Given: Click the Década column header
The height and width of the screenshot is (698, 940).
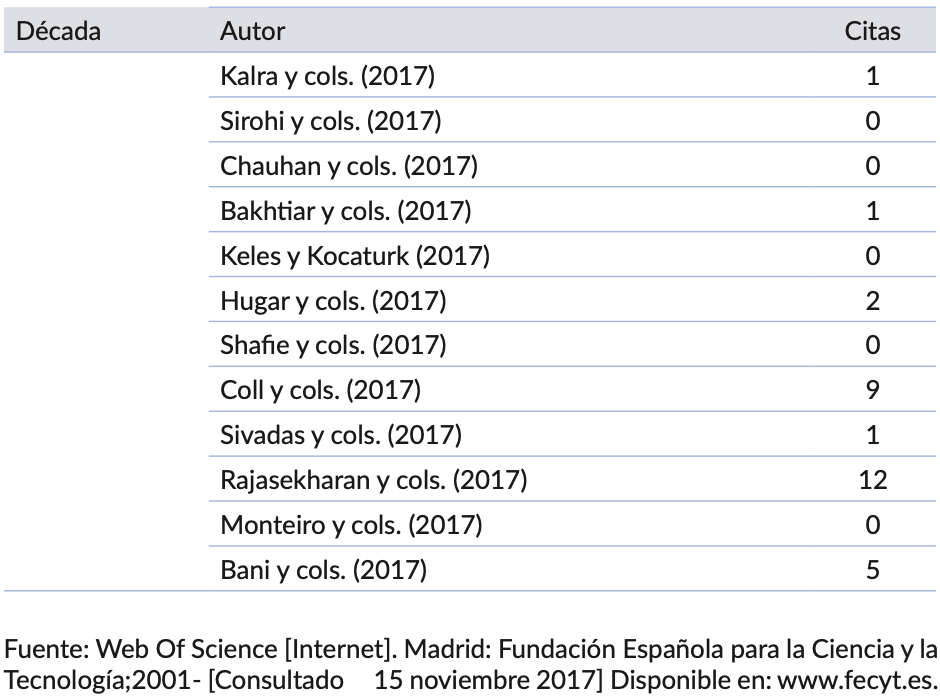Looking at the screenshot, I should [x=60, y=31].
